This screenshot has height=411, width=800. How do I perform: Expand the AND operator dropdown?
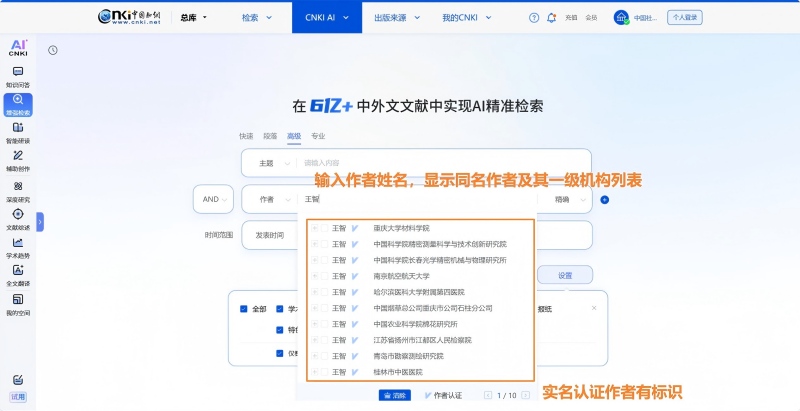tap(213, 199)
